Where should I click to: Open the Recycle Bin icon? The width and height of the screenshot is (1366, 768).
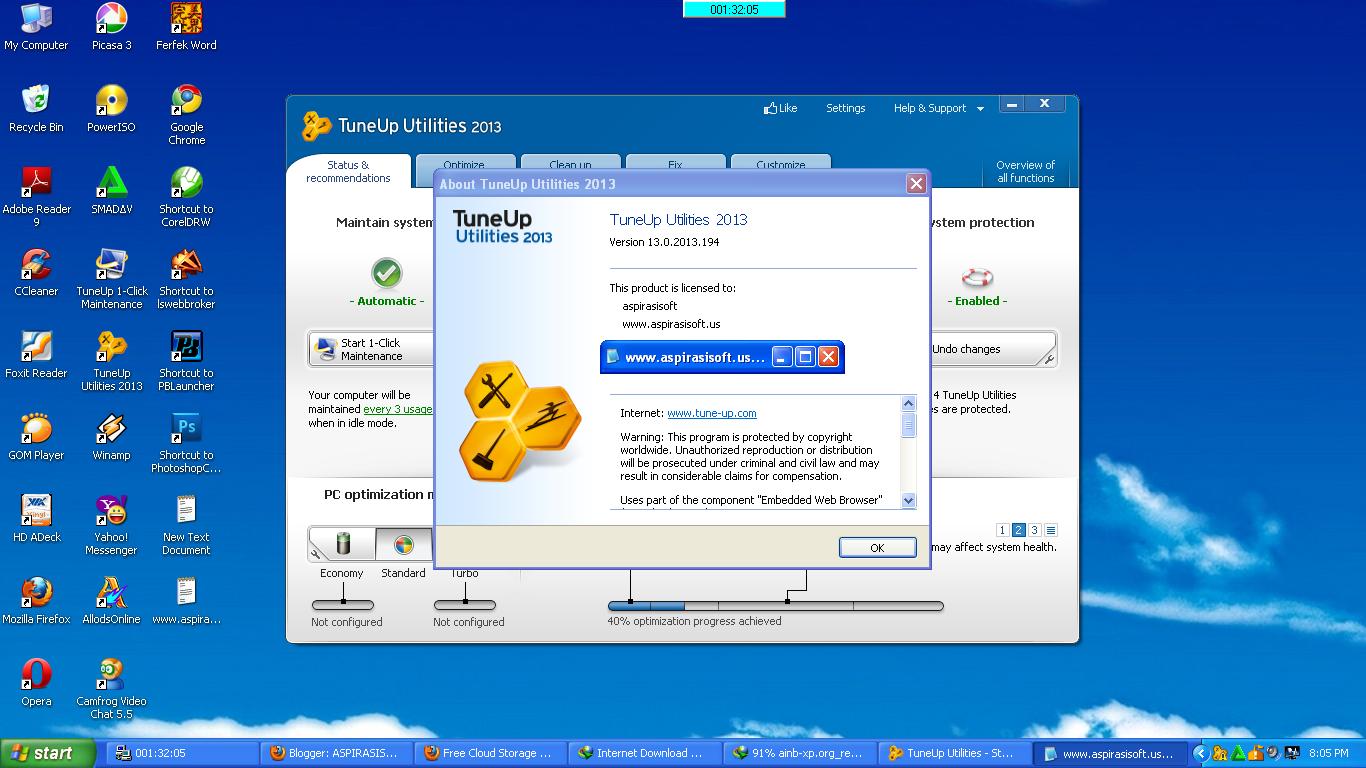(x=36, y=109)
